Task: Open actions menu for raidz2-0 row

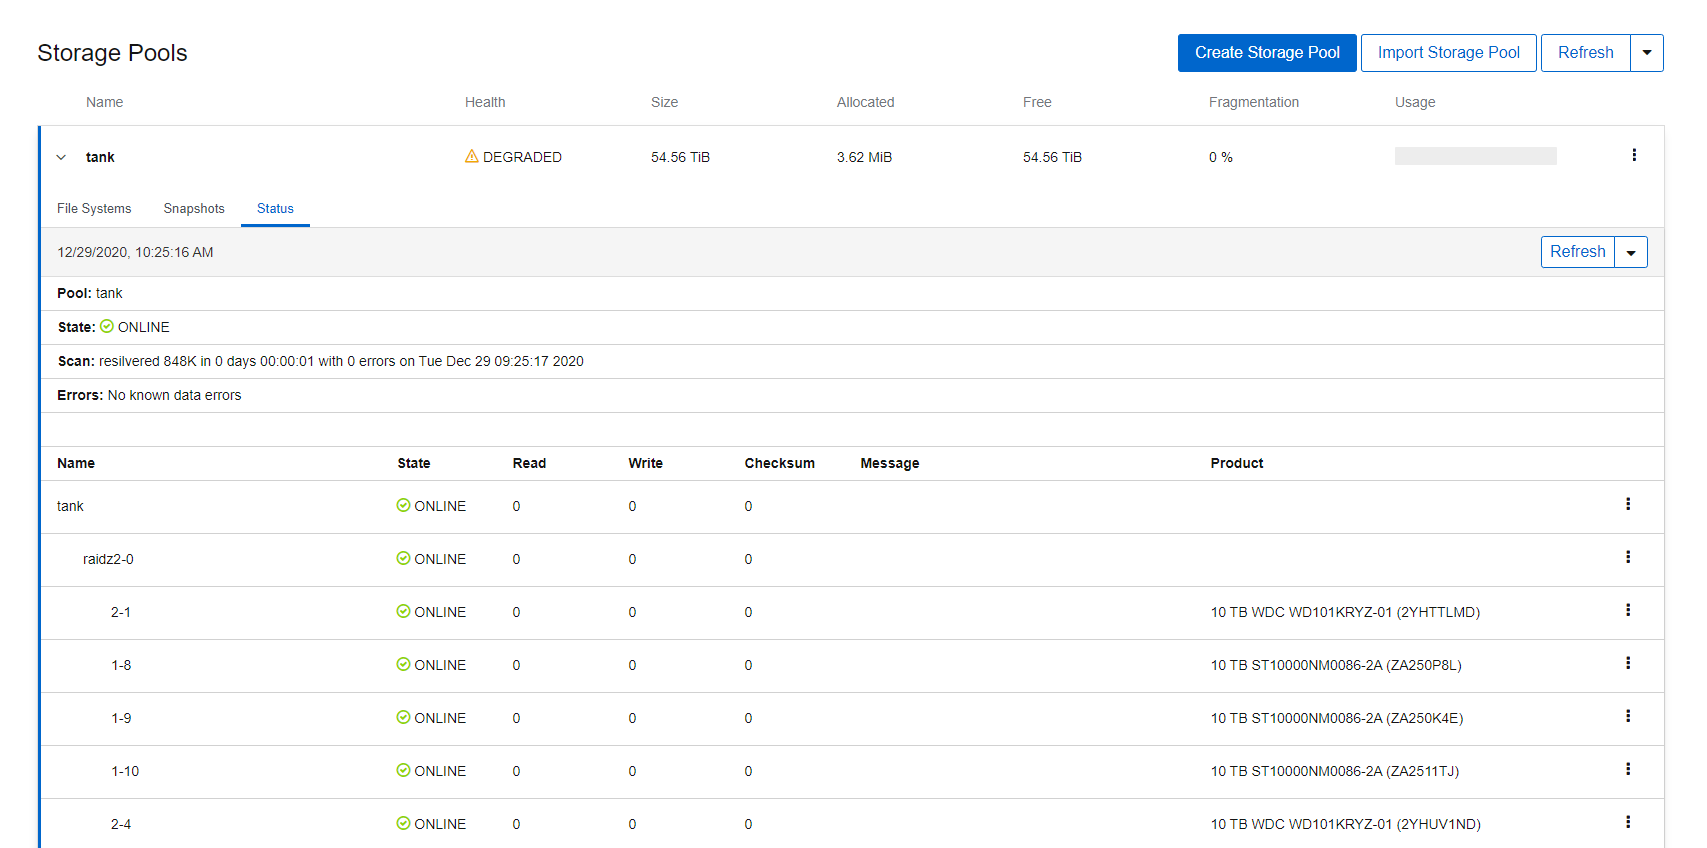Action: (x=1628, y=557)
